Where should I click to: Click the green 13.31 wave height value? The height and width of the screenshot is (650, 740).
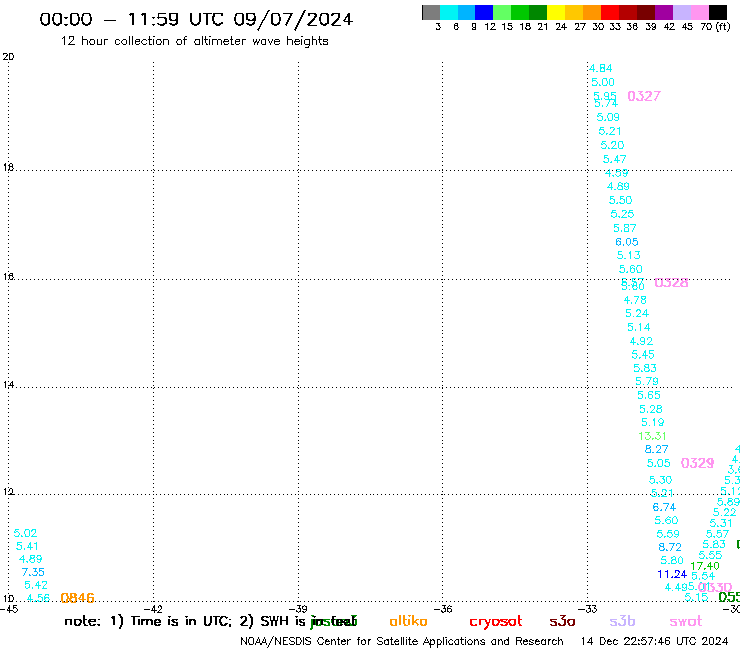pyautogui.click(x=652, y=436)
